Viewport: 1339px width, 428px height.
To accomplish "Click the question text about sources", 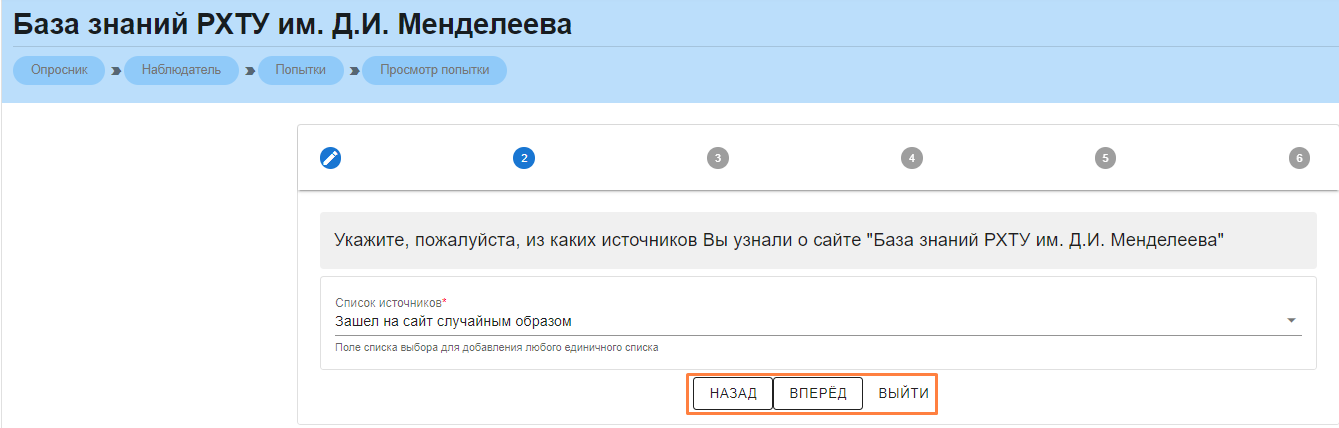I will [x=779, y=240].
